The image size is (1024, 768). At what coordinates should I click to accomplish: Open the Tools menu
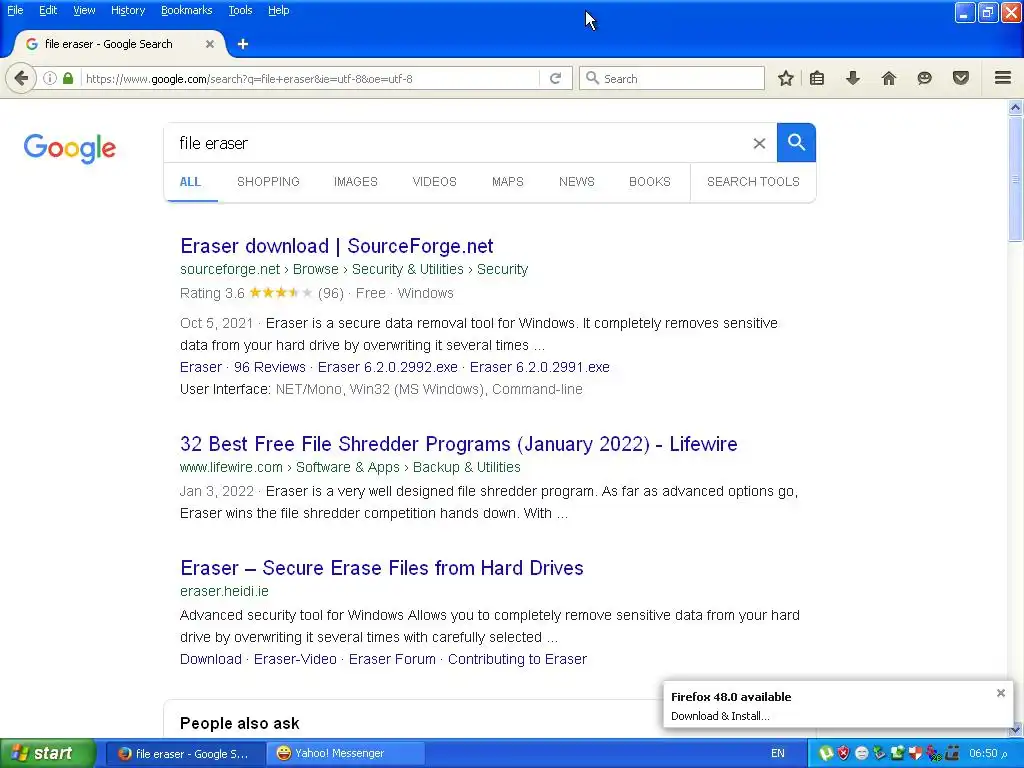tap(240, 10)
